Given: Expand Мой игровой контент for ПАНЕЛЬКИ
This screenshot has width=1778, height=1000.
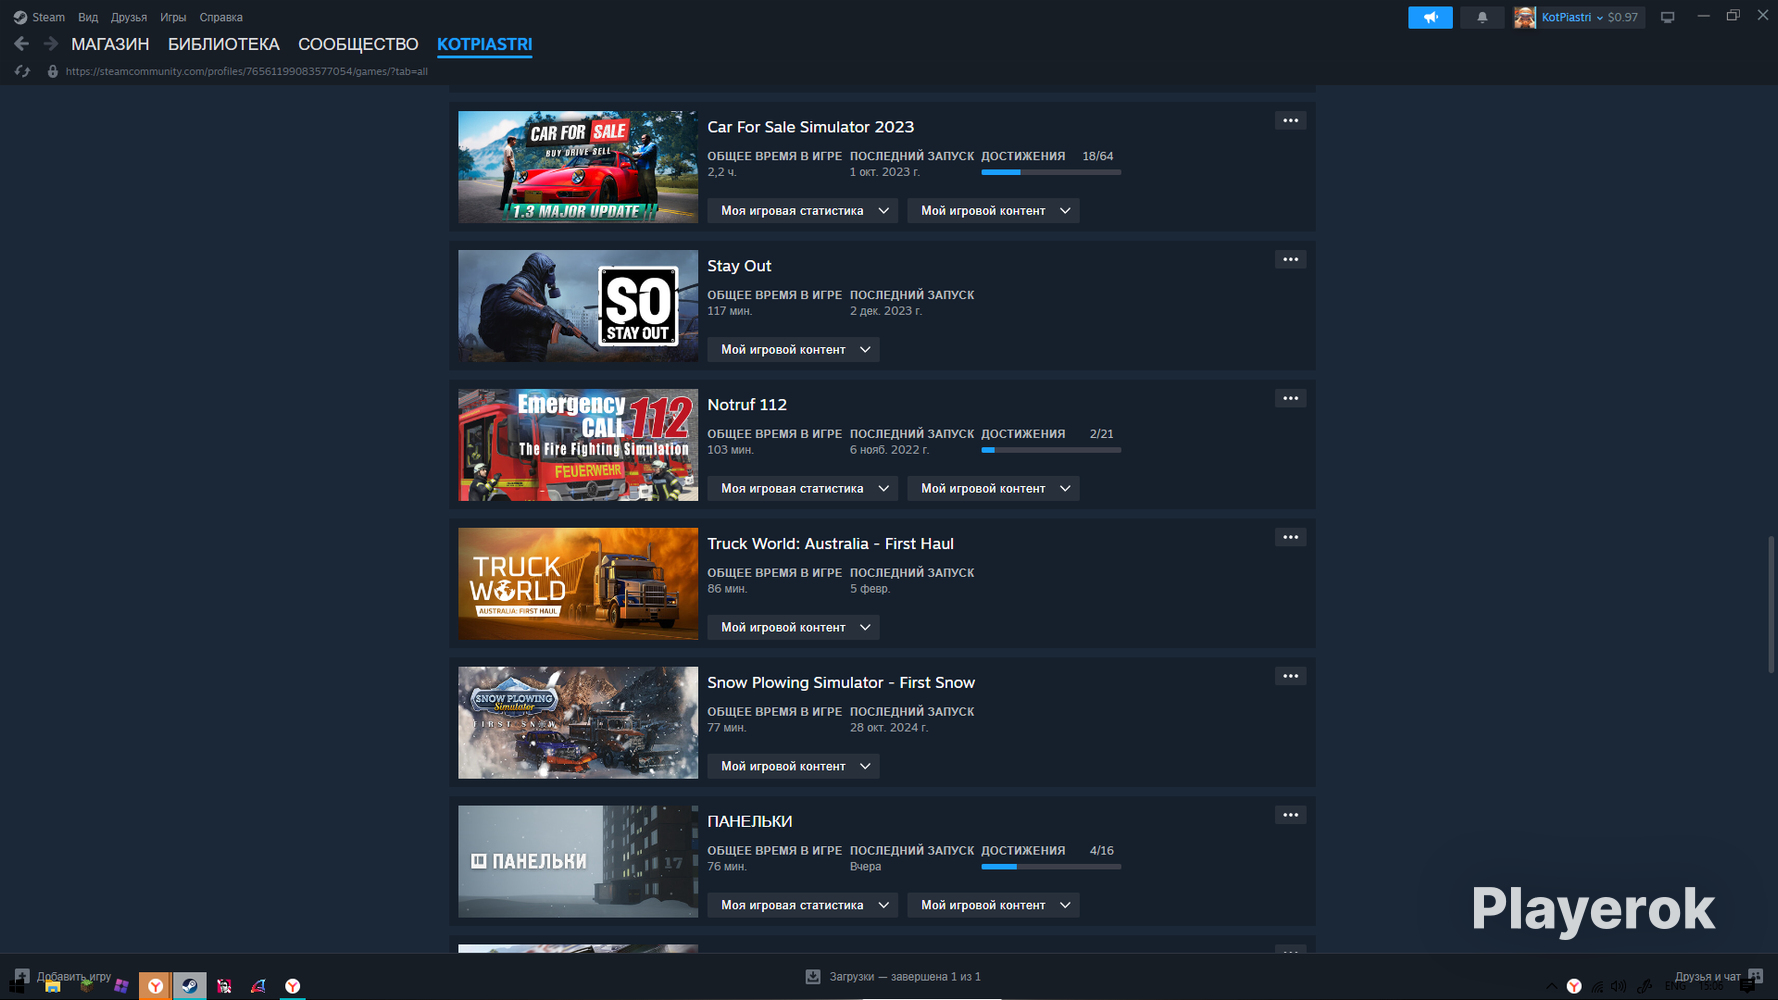Looking at the screenshot, I should pos(993,906).
